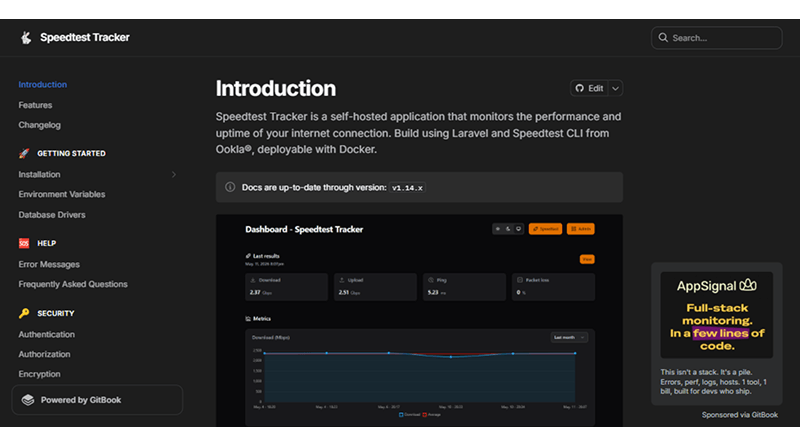The width and height of the screenshot is (800, 445).
Task: Open the Installation page
Action: tap(39, 175)
